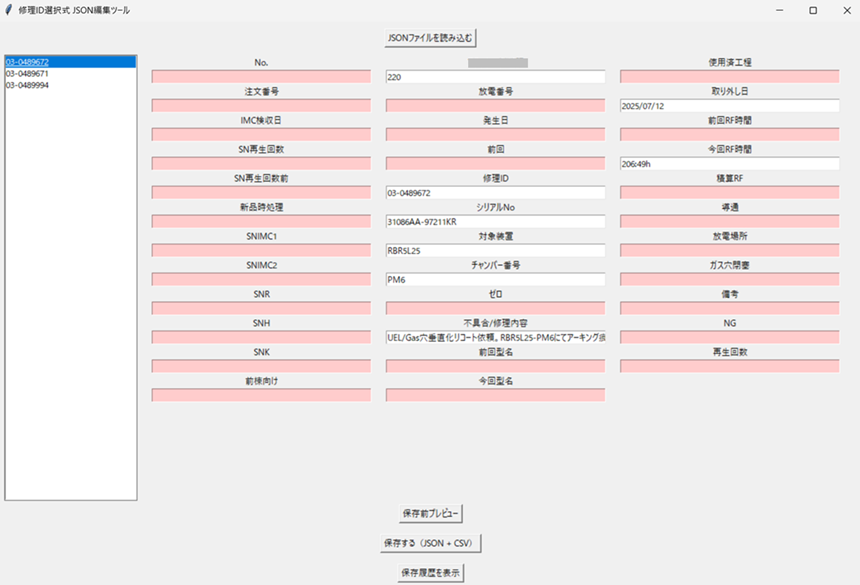
Task: Edit the シリアルNo field
Action: (495, 222)
